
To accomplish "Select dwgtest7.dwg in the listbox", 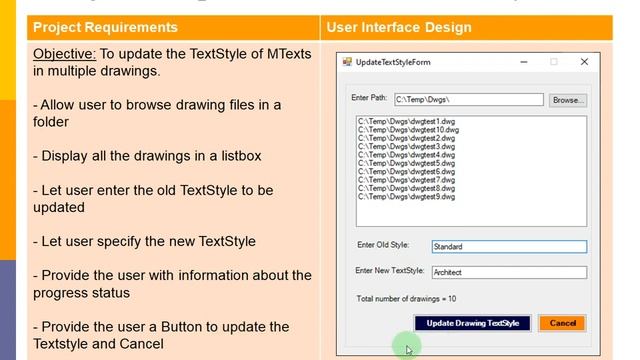I will [x=406, y=180].
